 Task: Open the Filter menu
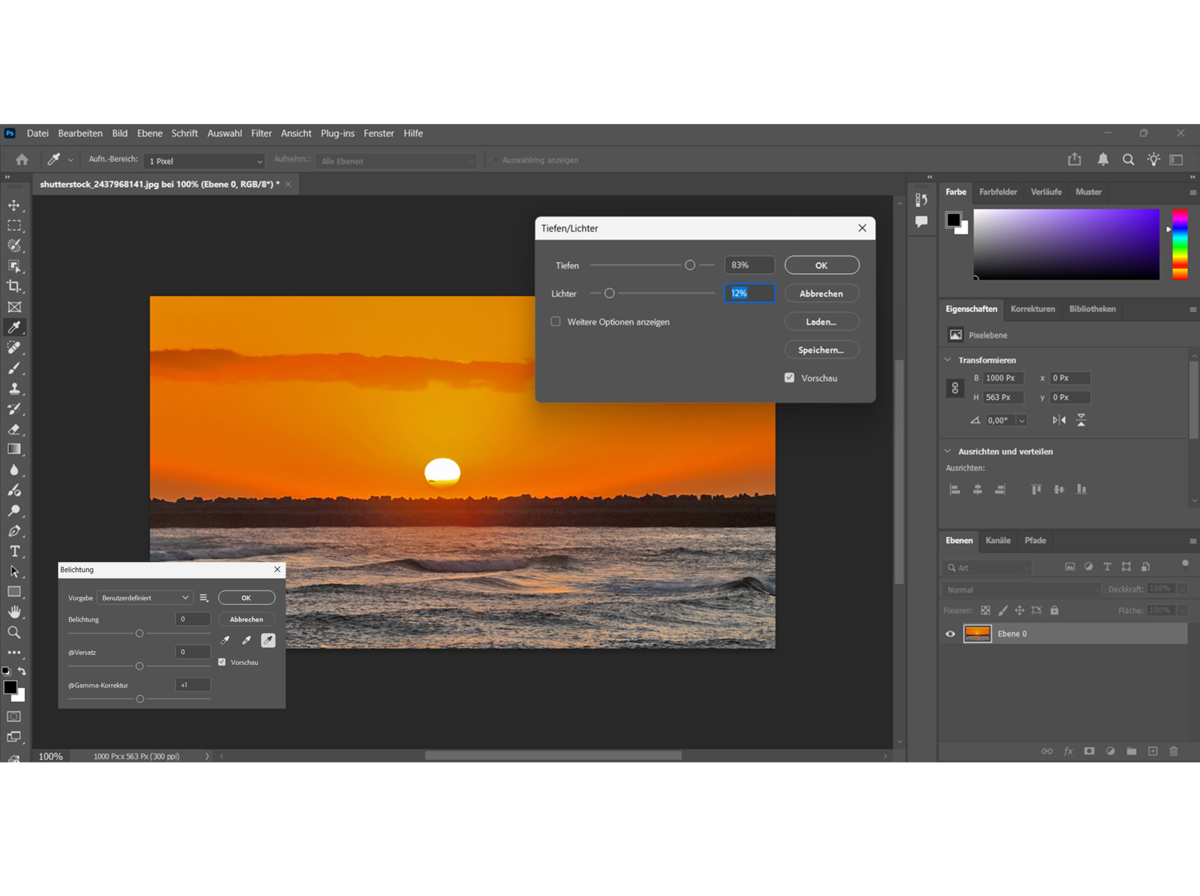click(x=261, y=133)
